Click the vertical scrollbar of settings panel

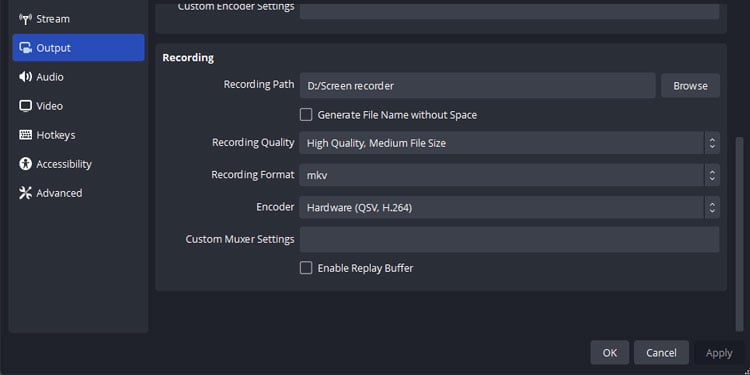739,234
